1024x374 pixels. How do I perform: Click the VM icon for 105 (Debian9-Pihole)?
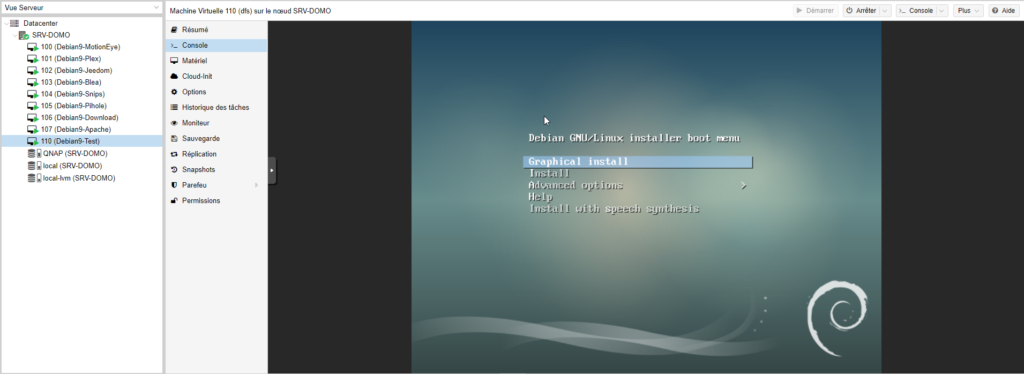pyautogui.click(x=32, y=106)
